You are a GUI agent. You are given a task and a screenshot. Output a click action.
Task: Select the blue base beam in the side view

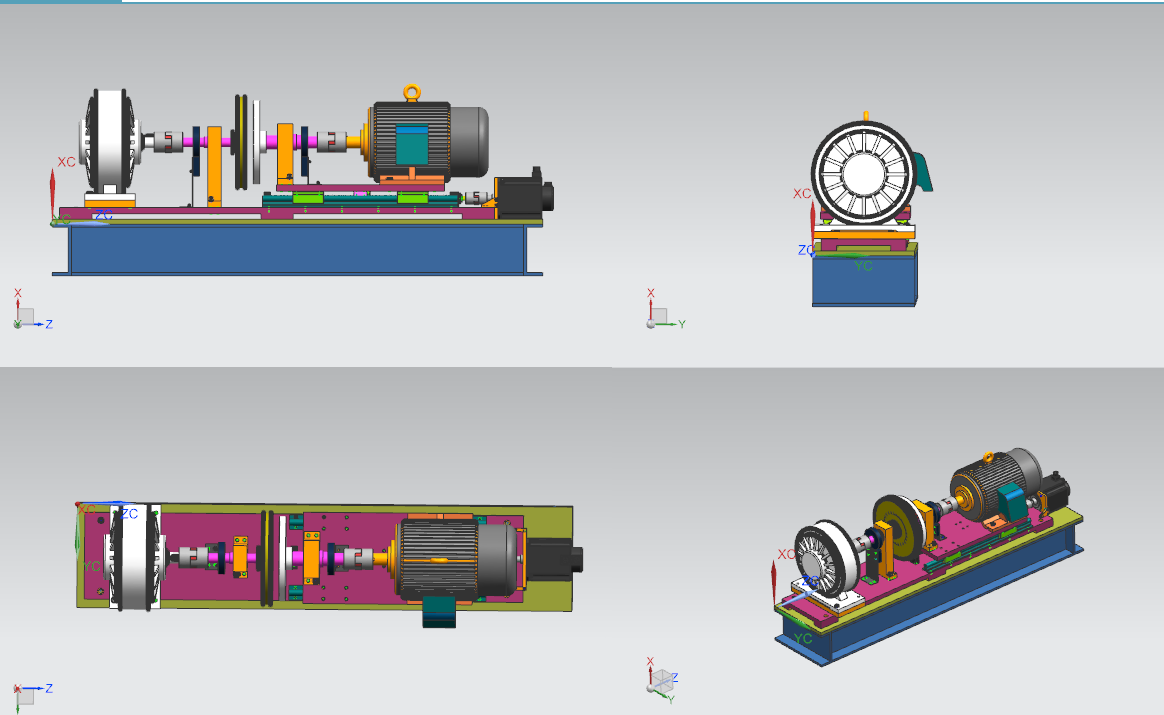297,249
